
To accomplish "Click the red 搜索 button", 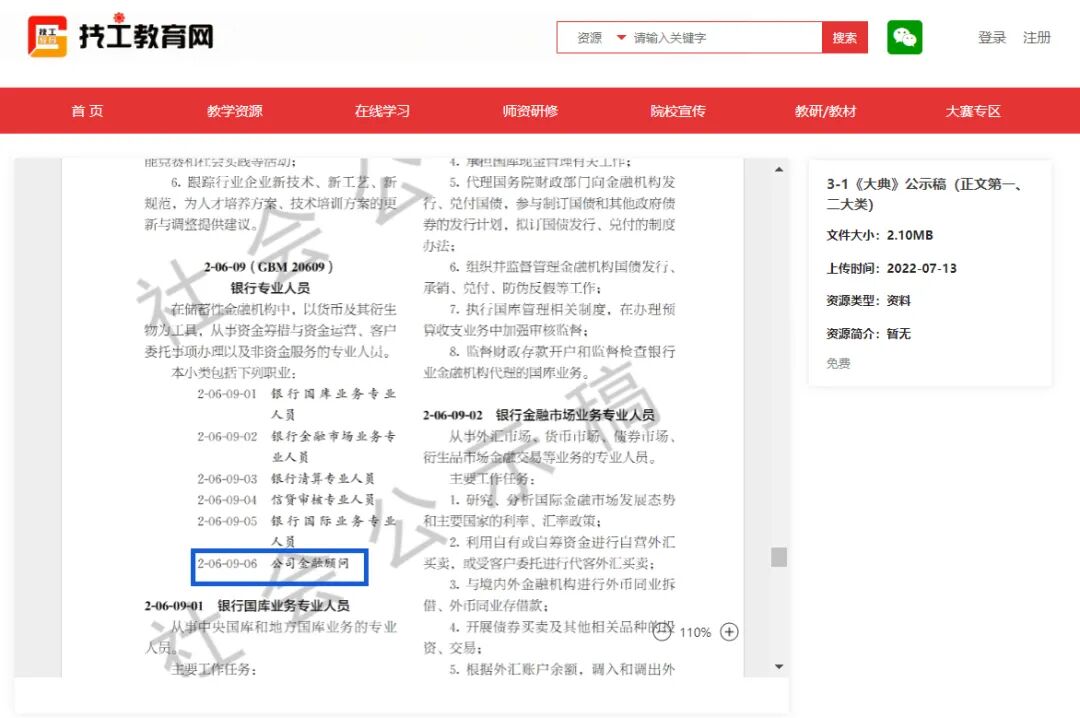I will pos(844,38).
